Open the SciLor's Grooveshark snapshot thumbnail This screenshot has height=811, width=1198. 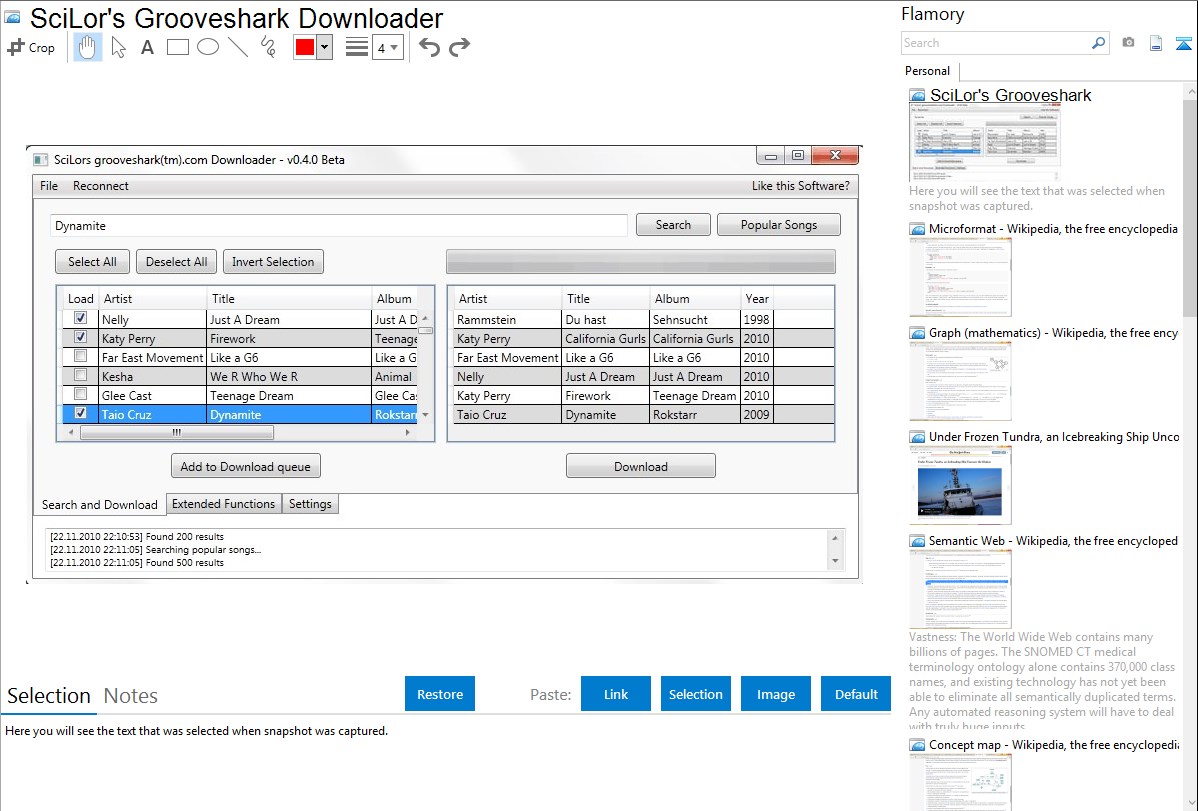pyautogui.click(x=985, y=143)
